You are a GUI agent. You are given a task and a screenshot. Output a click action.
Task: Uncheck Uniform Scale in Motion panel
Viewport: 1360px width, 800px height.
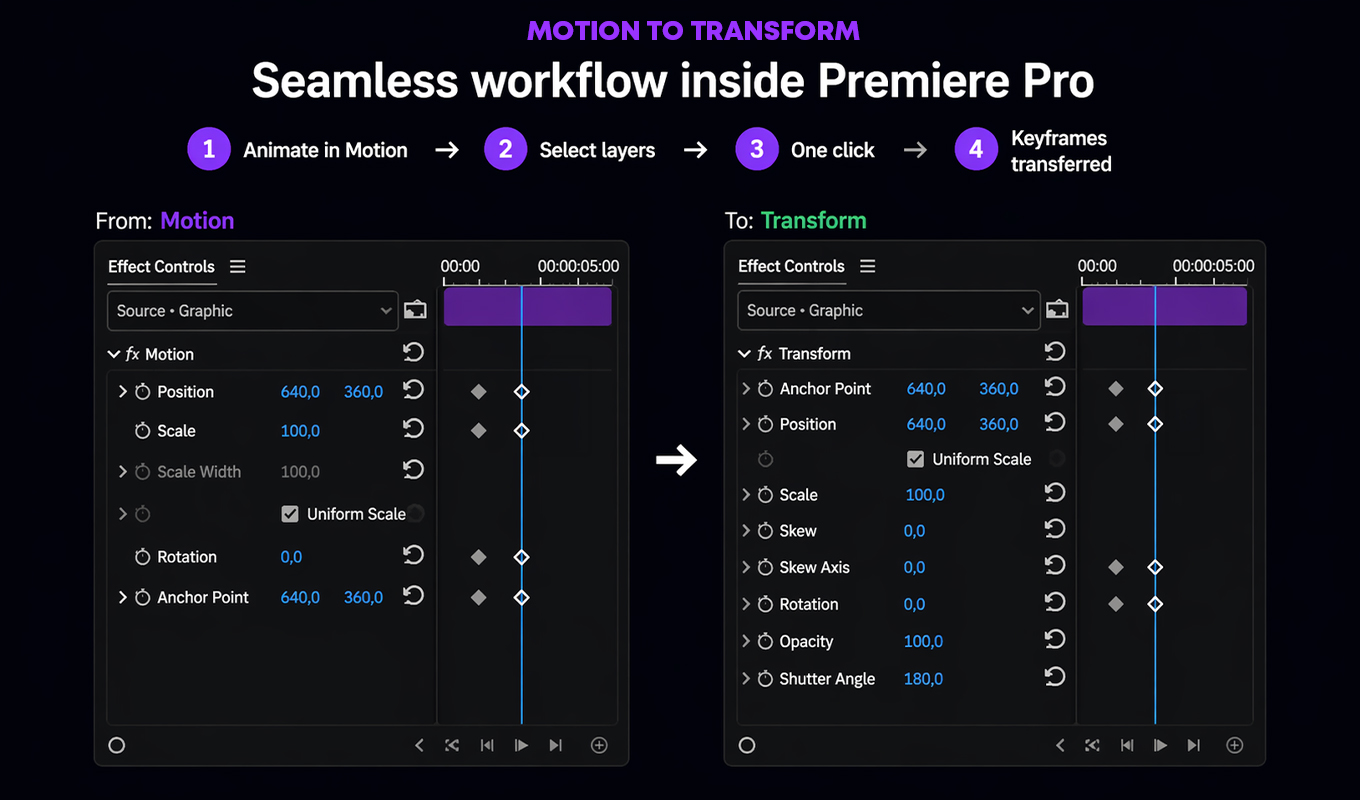coord(290,514)
